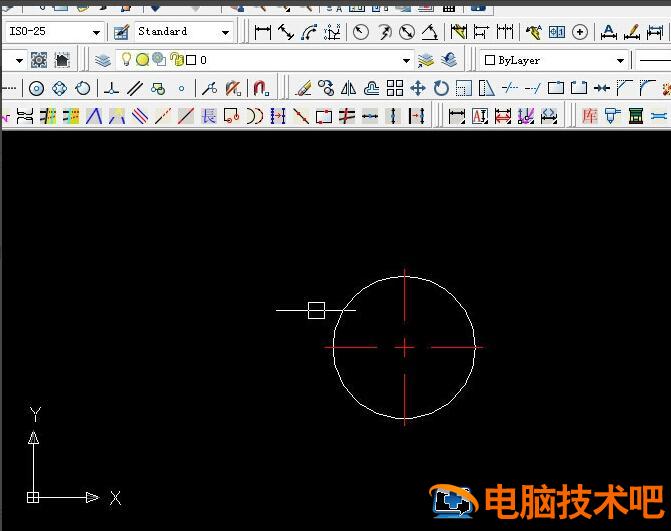Viewport: 671px width, 531px height.
Task: Select the Stretch tool
Action: (487, 89)
